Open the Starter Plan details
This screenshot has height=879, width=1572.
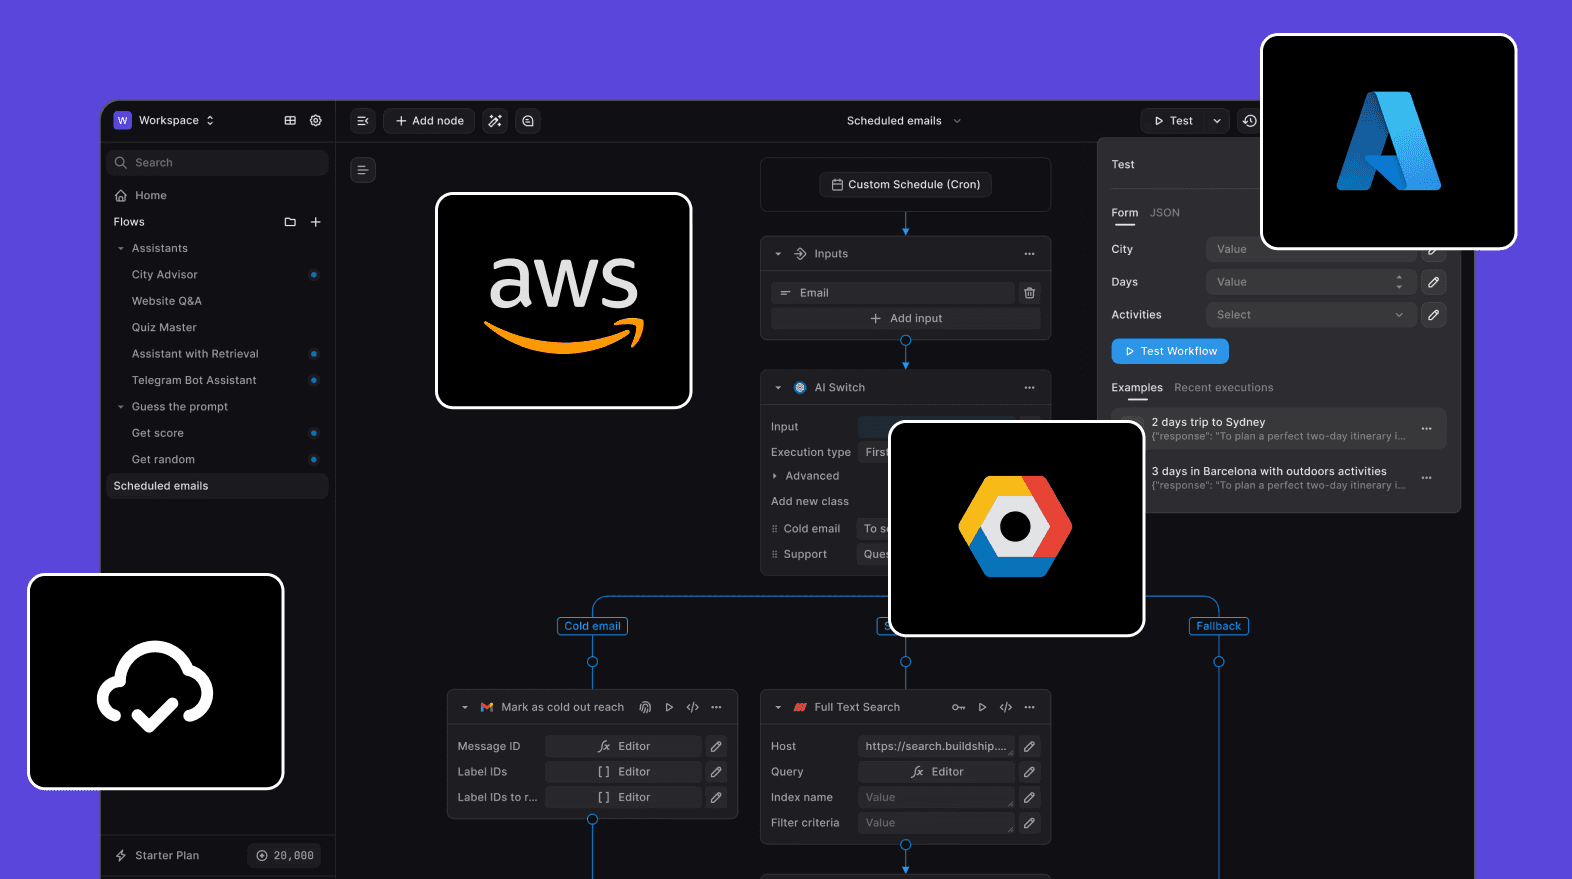coord(158,856)
